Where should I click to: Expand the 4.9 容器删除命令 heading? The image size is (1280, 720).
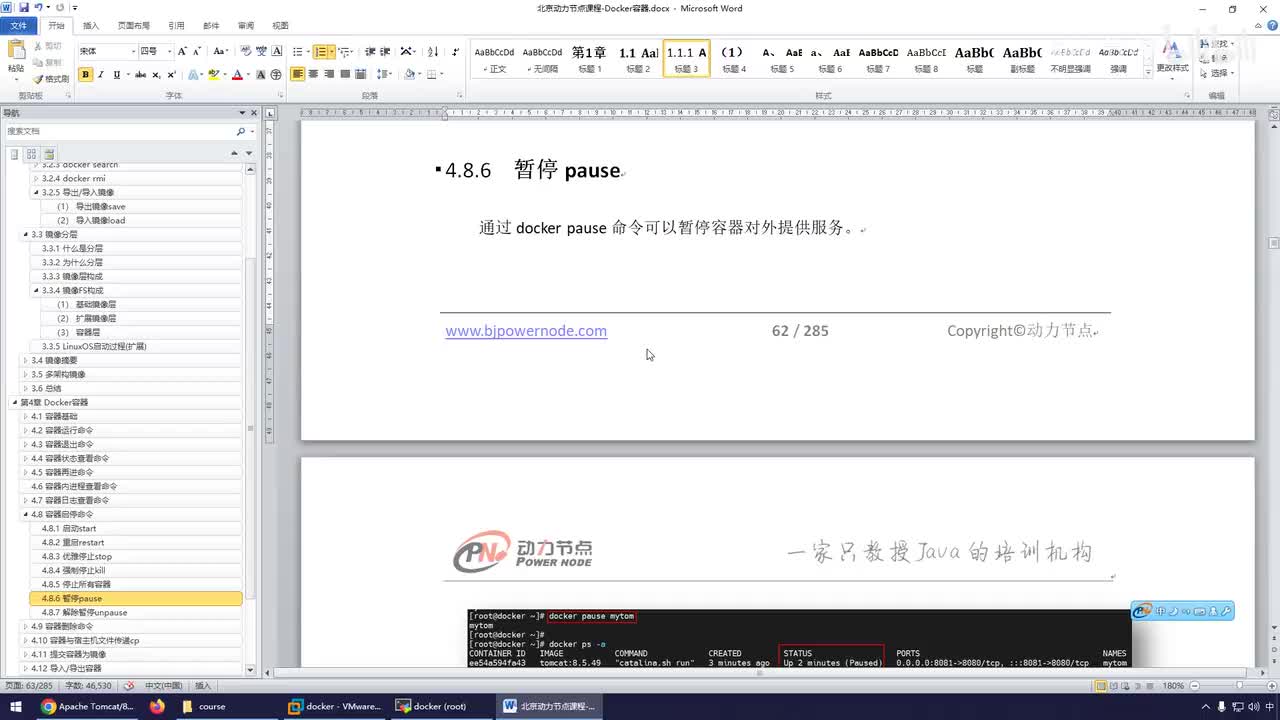pyautogui.click(x=25, y=626)
